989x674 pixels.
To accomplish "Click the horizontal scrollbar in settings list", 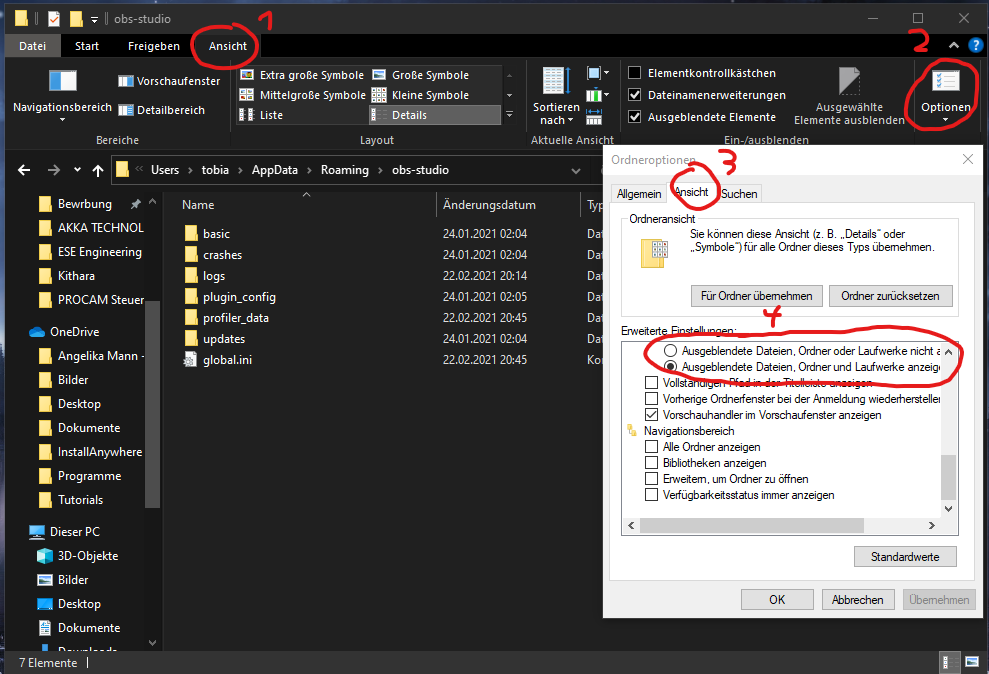I will (x=751, y=525).
